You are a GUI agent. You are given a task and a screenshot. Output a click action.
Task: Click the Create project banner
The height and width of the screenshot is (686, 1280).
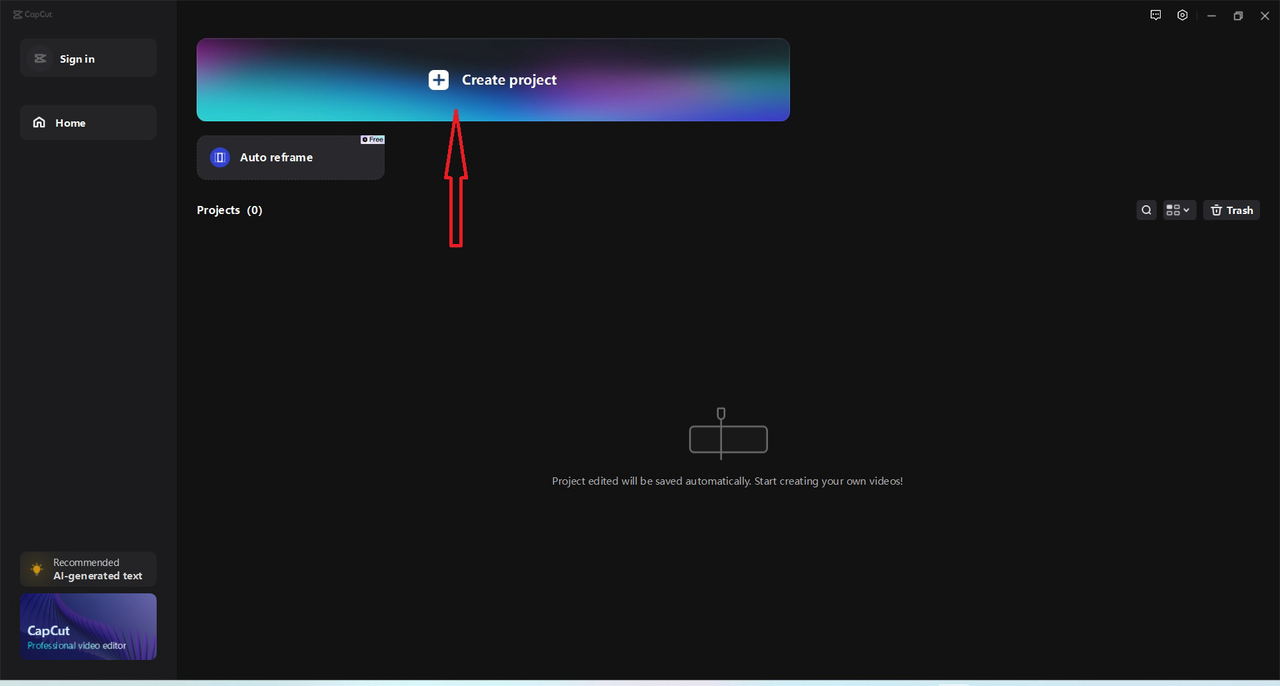pyautogui.click(x=493, y=80)
